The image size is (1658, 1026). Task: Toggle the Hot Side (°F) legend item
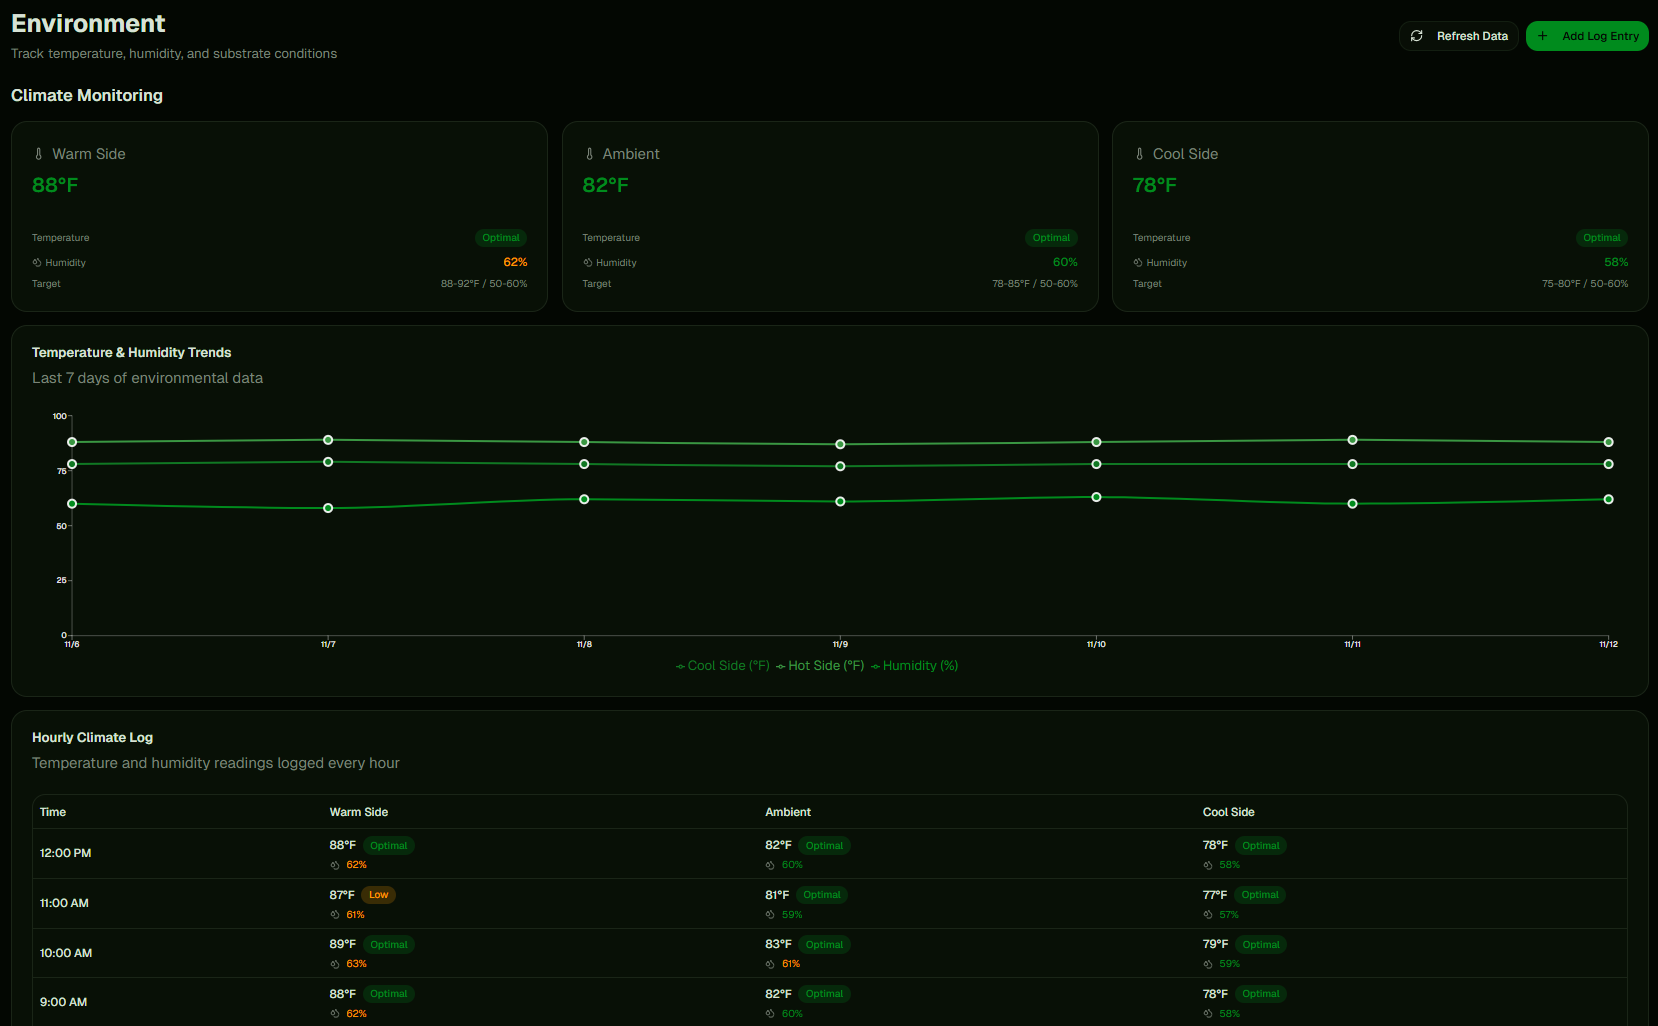coord(824,665)
